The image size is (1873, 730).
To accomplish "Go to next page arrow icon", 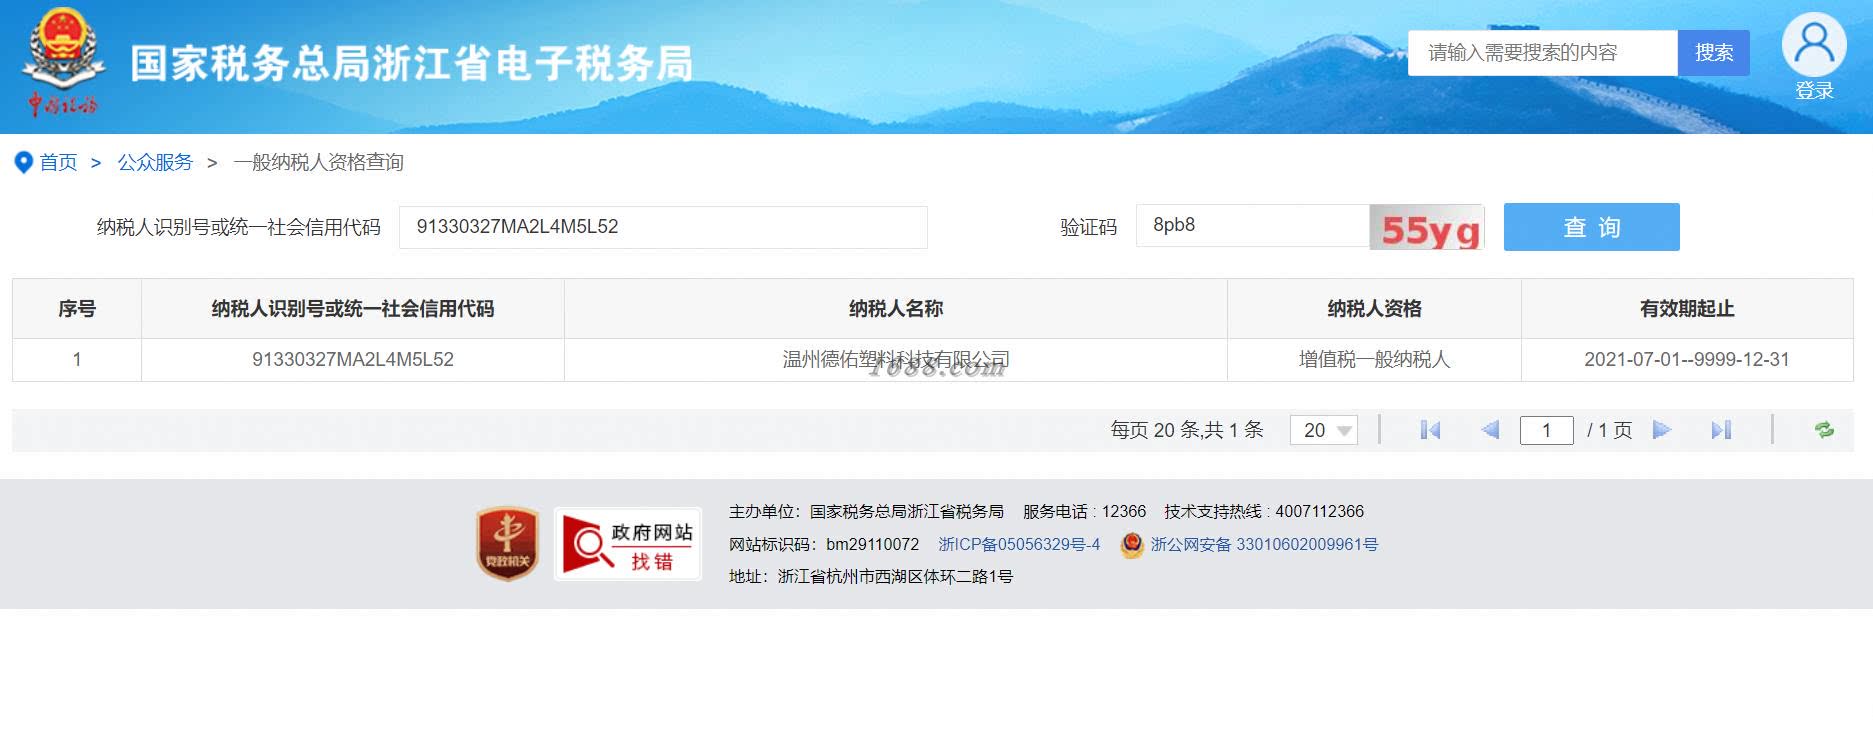I will click(x=1662, y=430).
